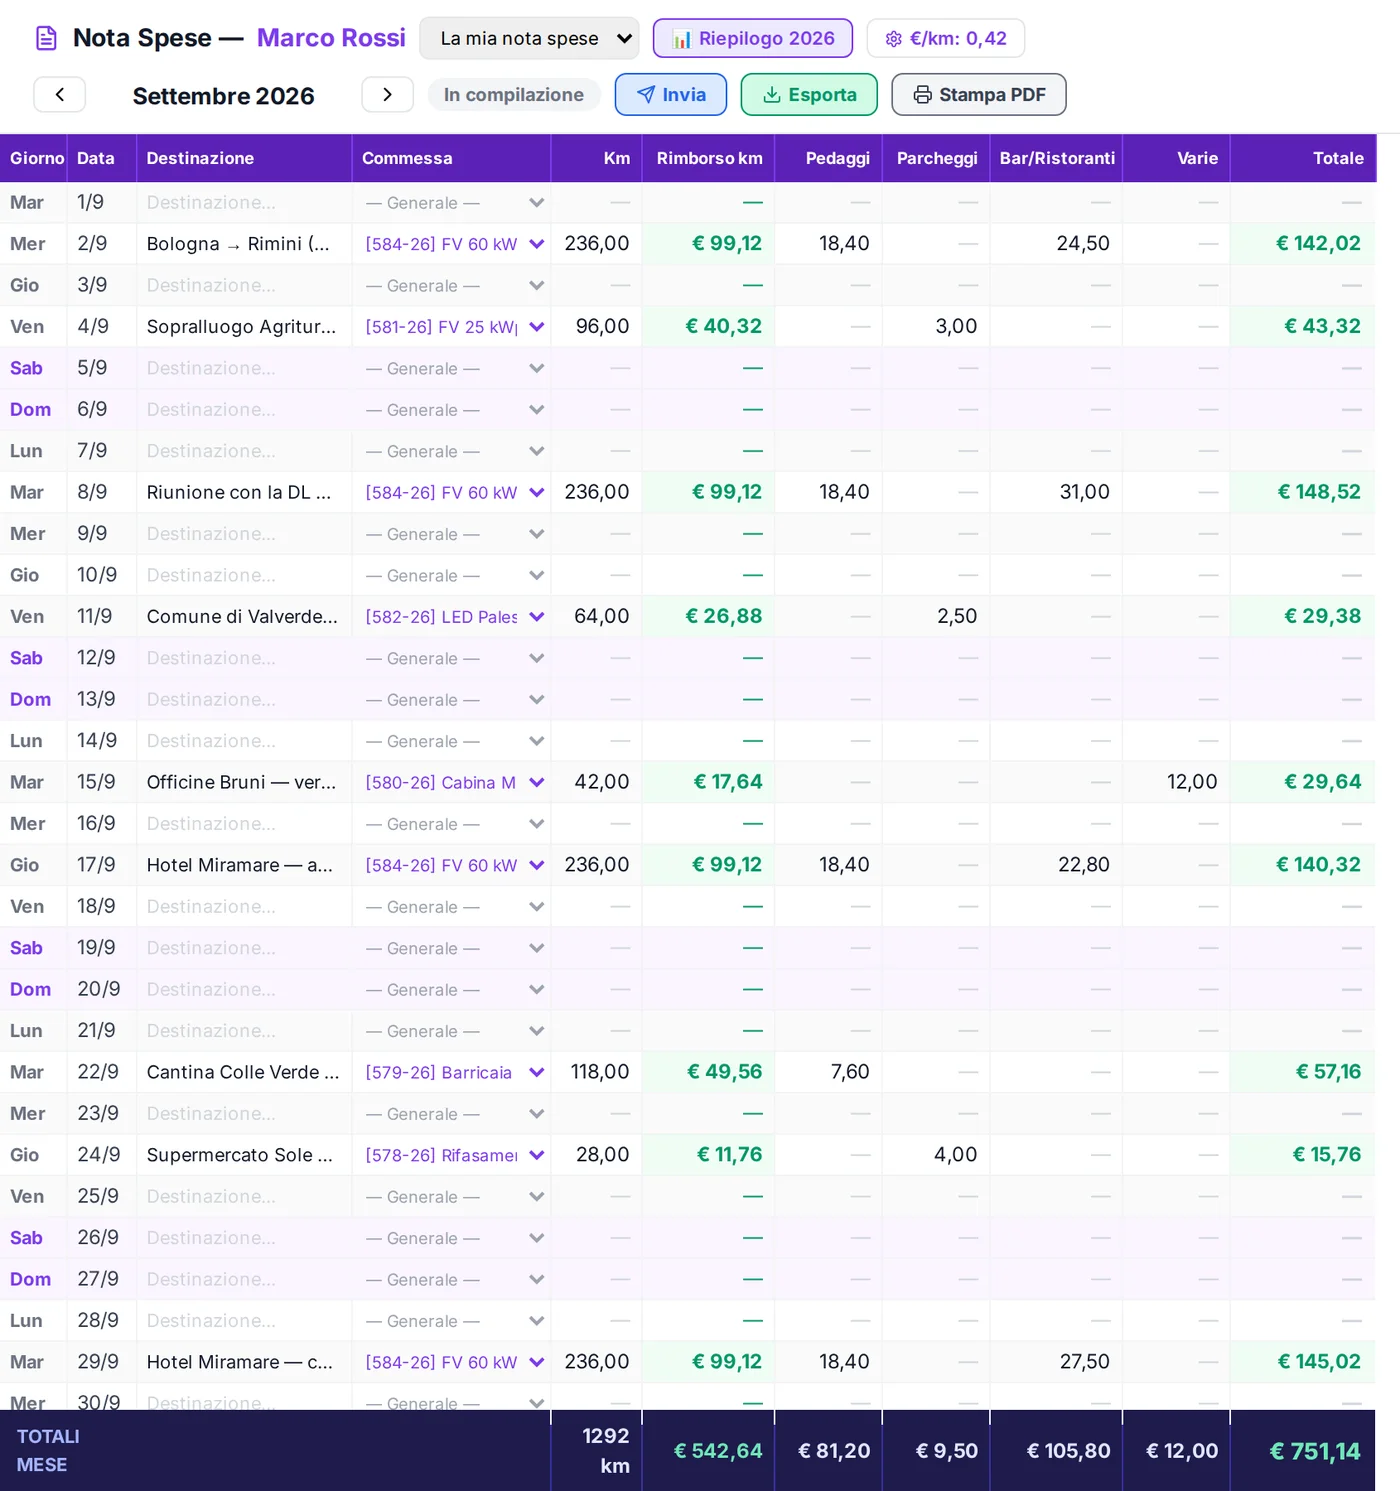This screenshot has height=1491, width=1400.
Task: Open Commessa dropdown for 11/9 row
Action: (454, 617)
